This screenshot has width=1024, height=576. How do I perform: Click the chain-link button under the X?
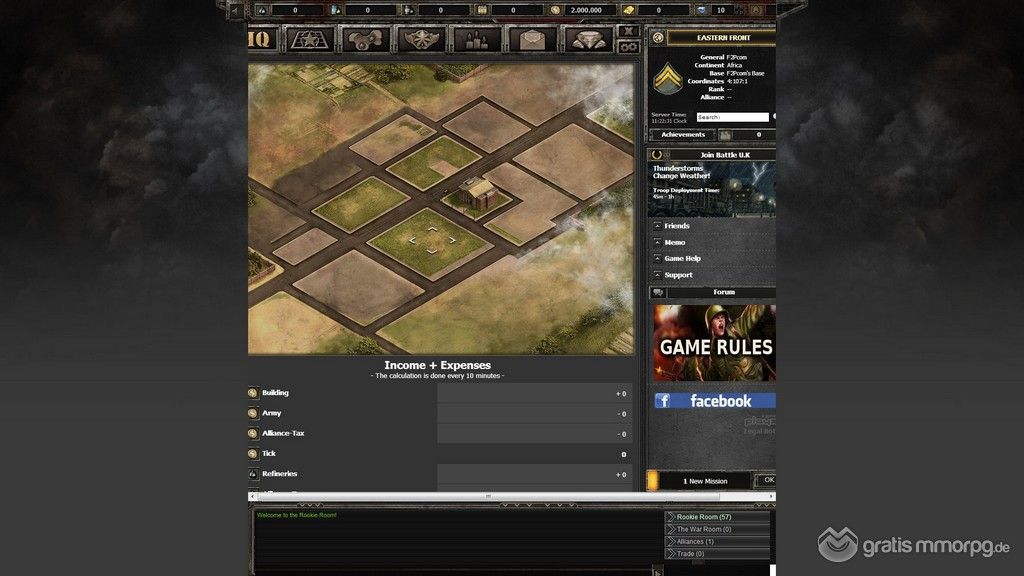point(628,46)
